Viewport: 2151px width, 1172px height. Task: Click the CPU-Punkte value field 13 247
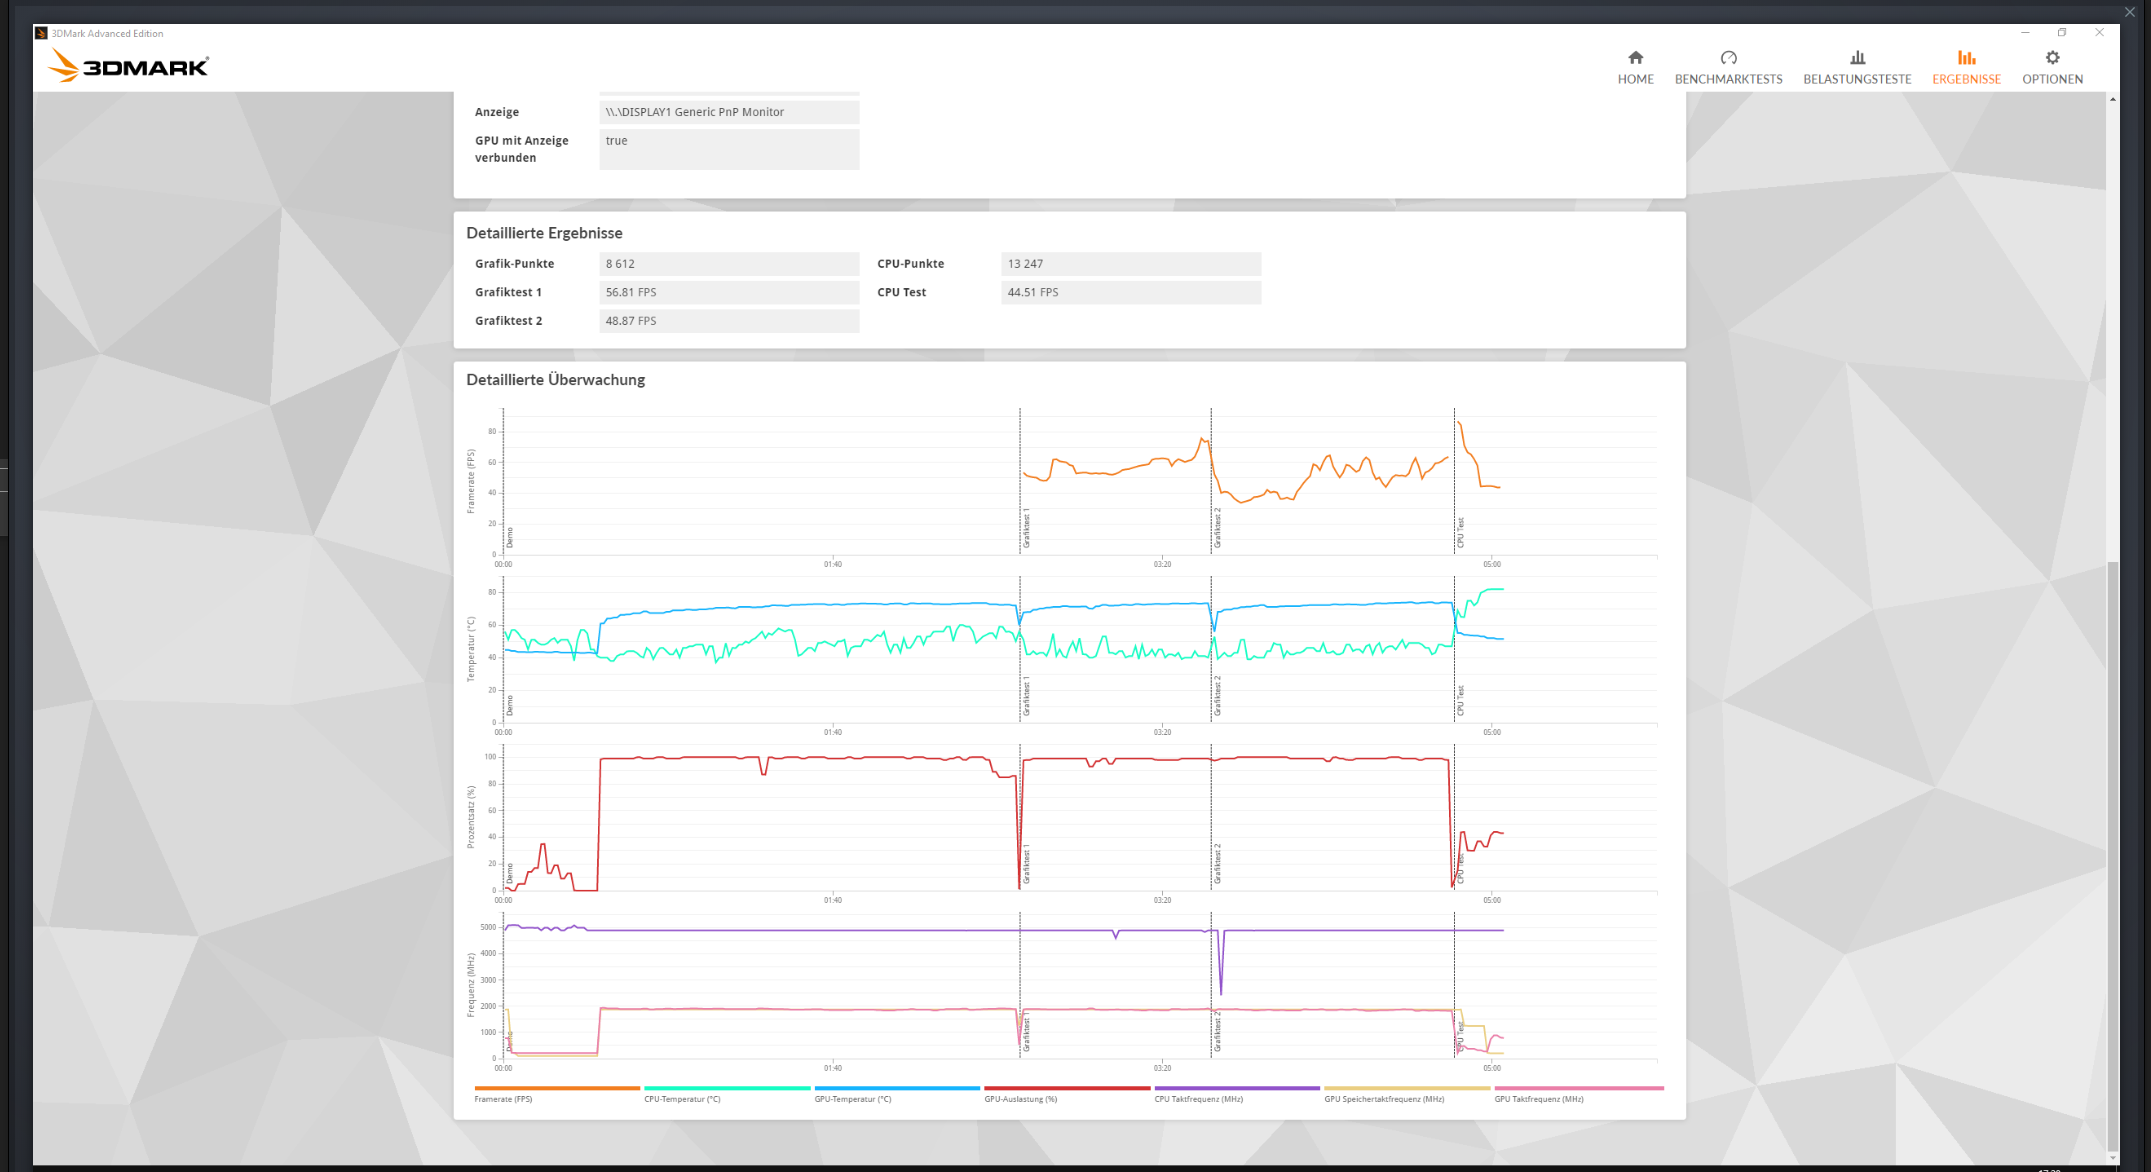pyautogui.click(x=1130, y=264)
